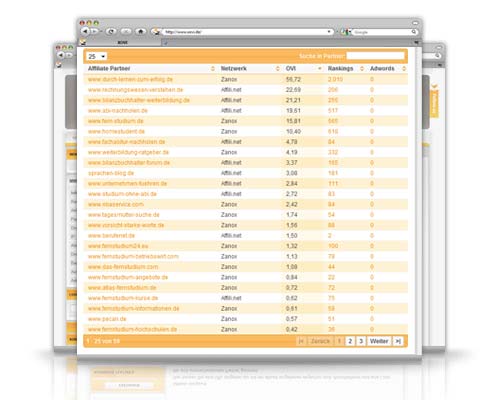Screen dimensions: 500x400
Task: Click the OVI value 56,72
Action: coord(293,79)
